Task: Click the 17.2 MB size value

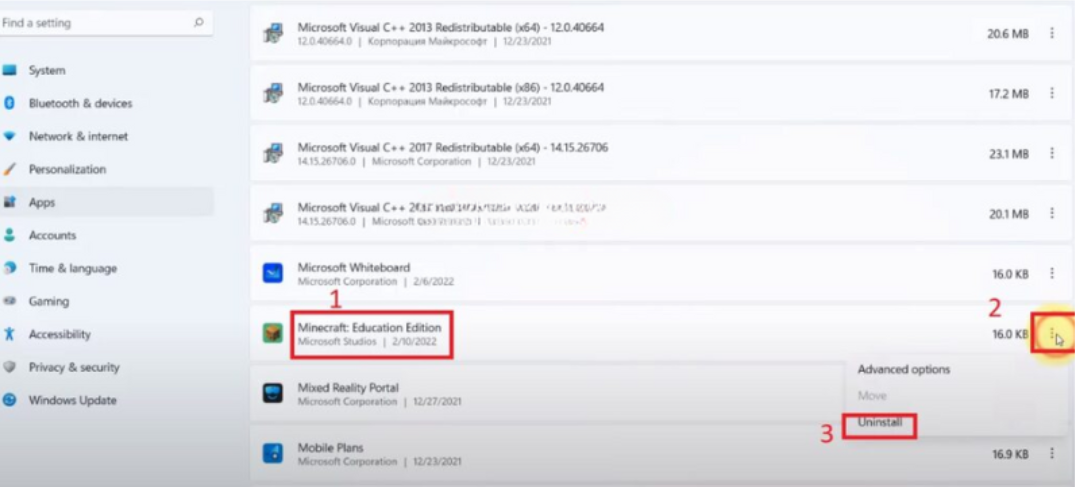Action: tap(1008, 94)
